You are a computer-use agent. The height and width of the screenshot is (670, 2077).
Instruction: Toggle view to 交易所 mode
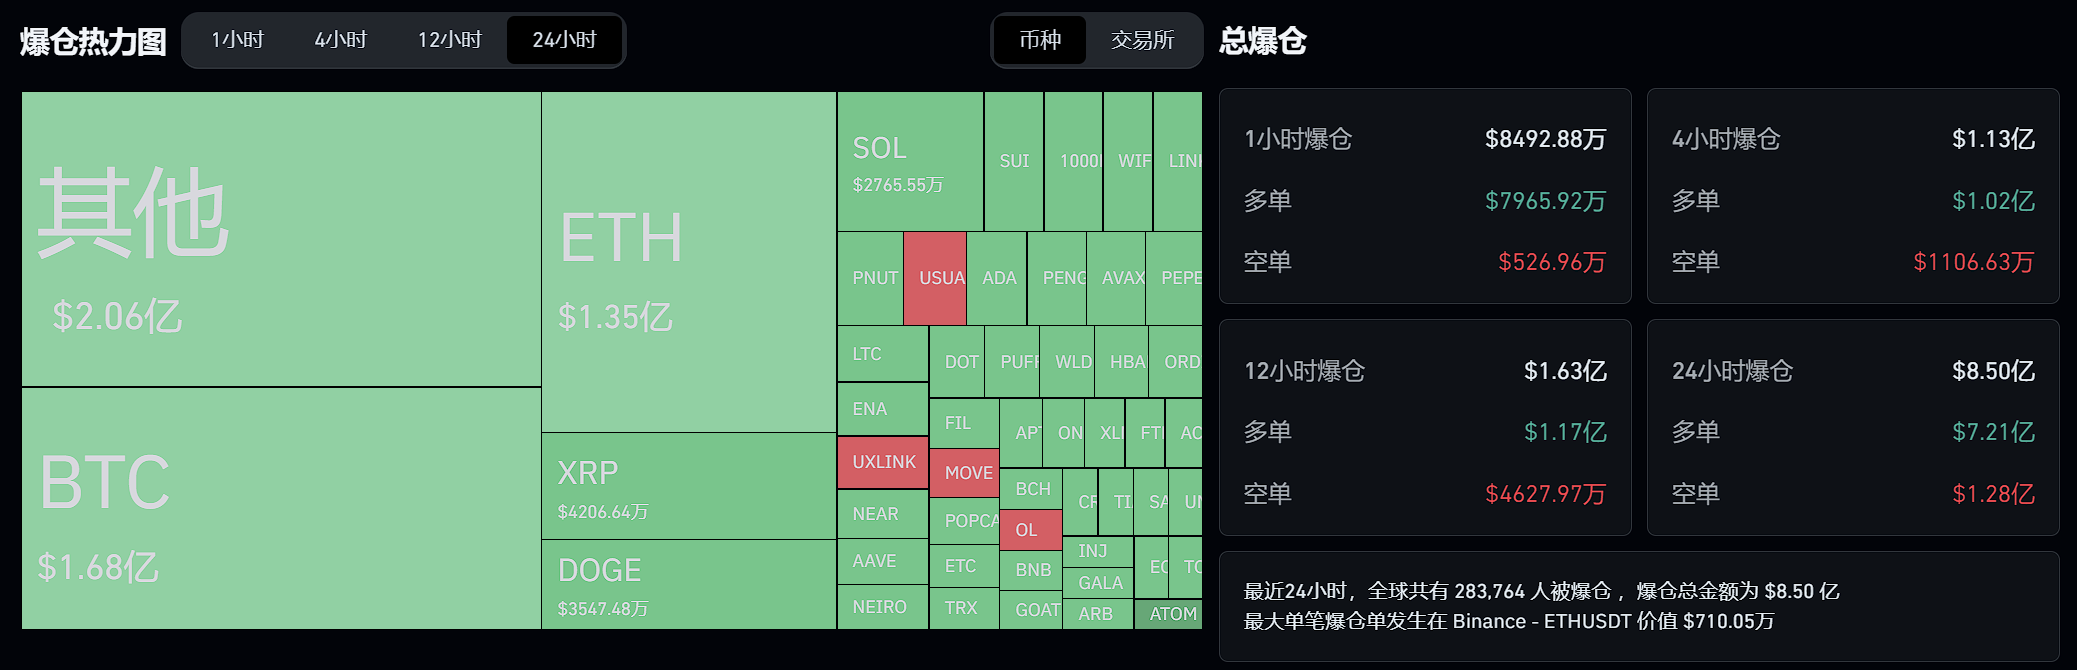coord(1143,40)
